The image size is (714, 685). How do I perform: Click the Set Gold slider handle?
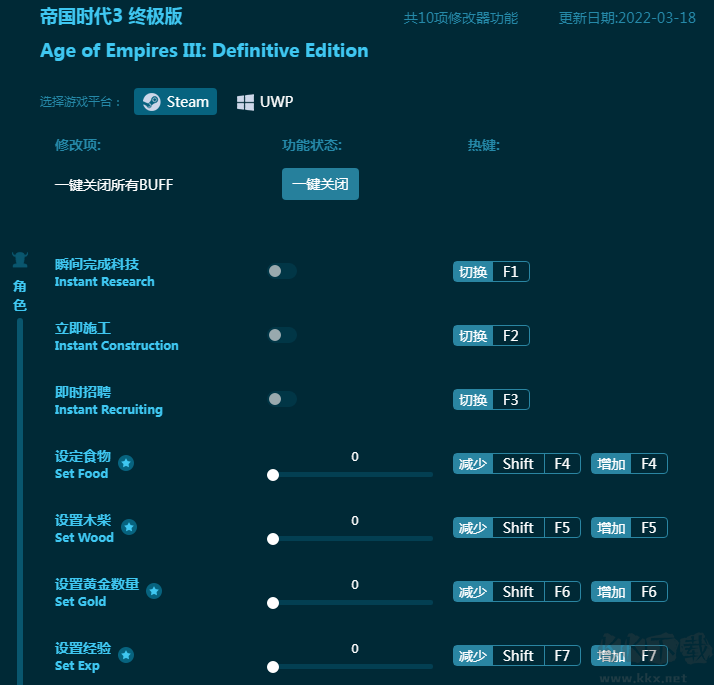tap(273, 603)
